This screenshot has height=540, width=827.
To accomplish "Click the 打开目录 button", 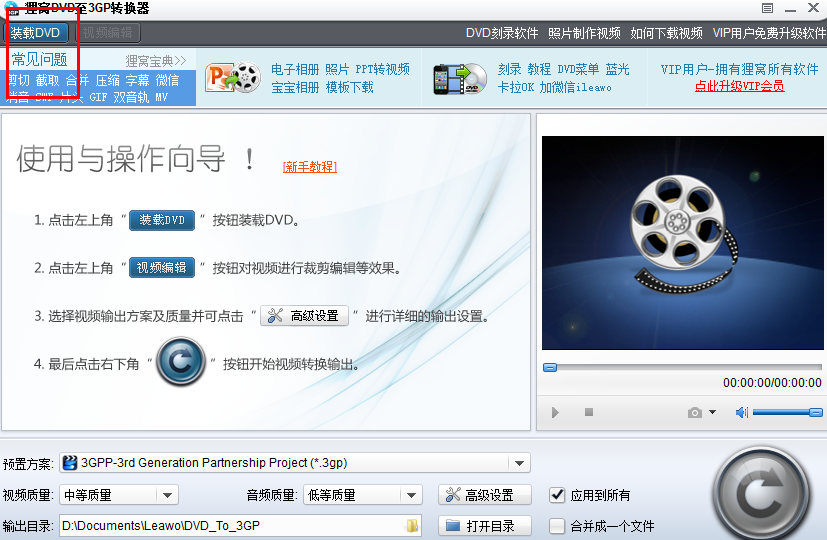I will tap(485, 525).
